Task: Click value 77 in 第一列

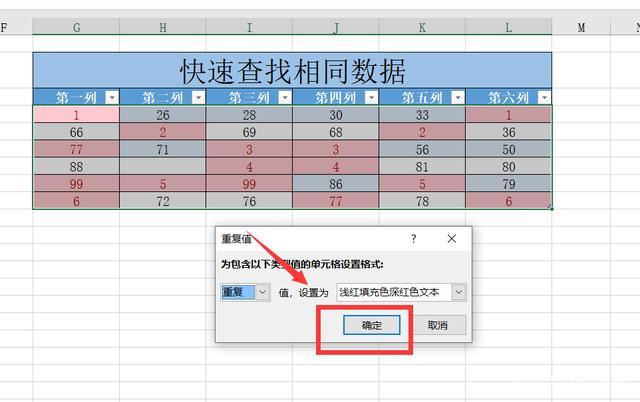Action: tap(76, 149)
